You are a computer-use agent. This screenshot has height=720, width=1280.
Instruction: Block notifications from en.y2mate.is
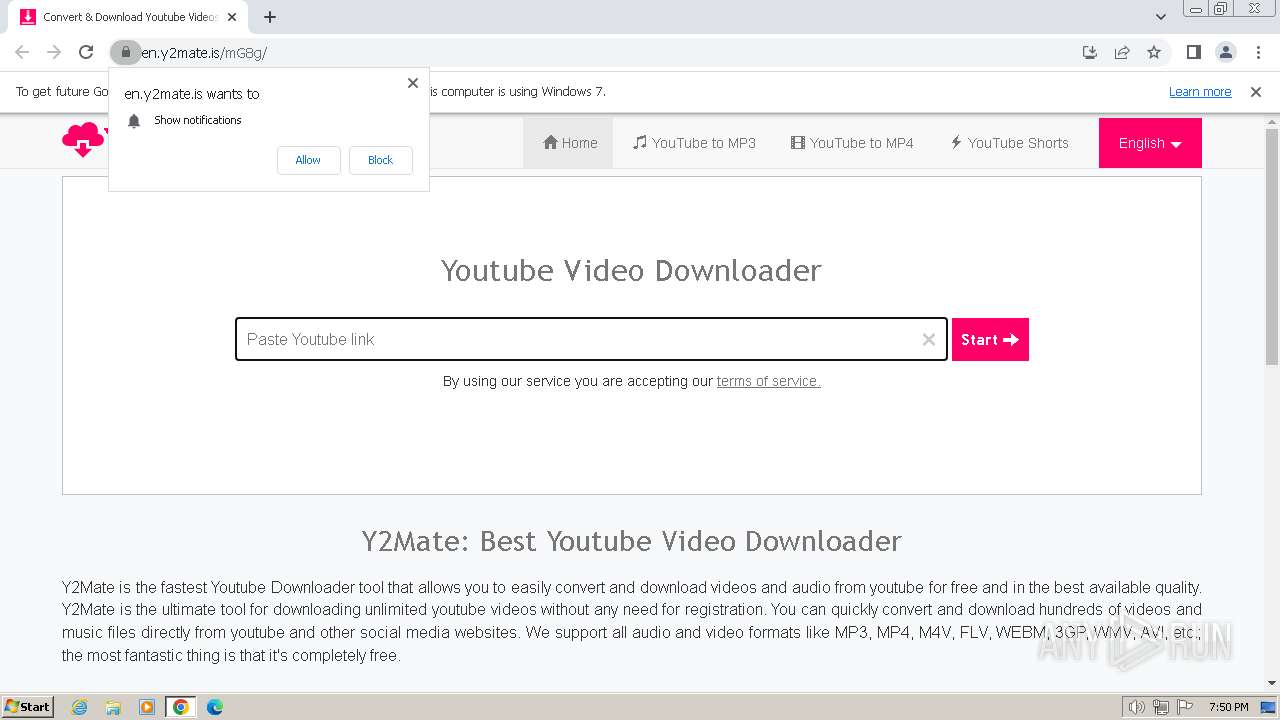(381, 160)
